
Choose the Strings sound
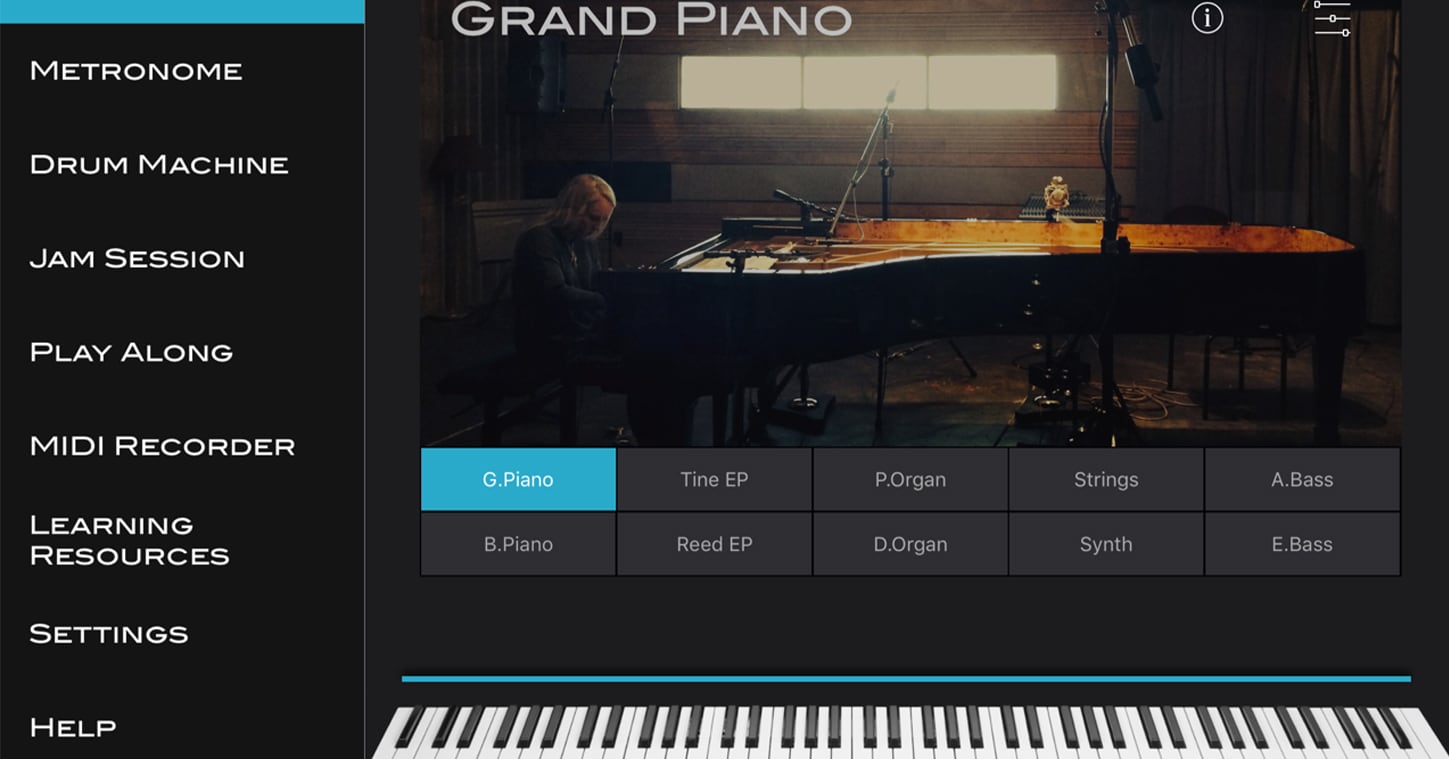click(1106, 479)
